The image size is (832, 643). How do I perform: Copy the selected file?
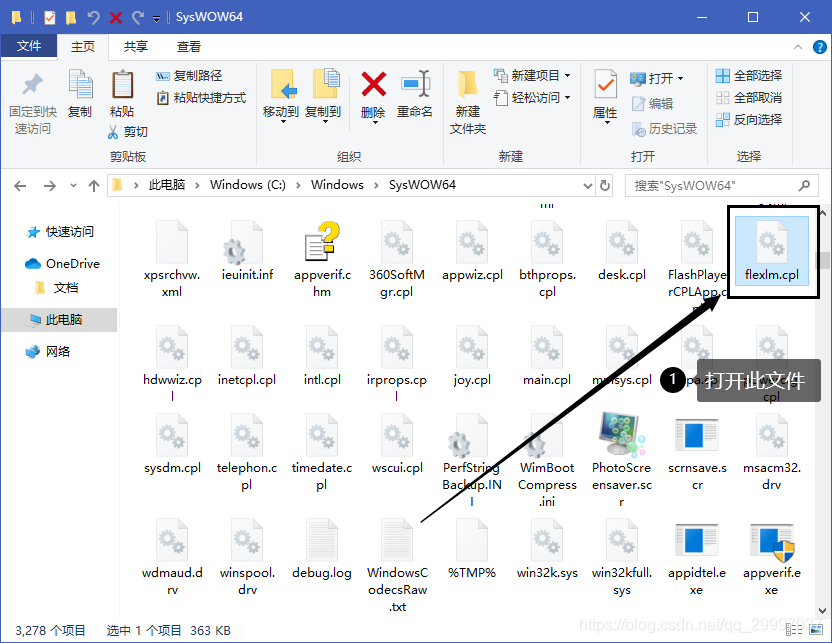[79, 95]
